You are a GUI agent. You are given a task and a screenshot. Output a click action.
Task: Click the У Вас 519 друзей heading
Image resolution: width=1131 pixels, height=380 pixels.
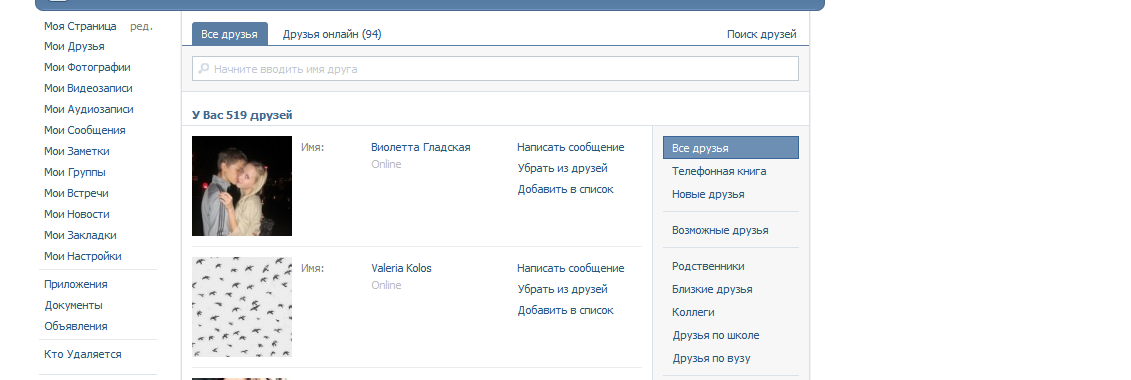click(242, 115)
